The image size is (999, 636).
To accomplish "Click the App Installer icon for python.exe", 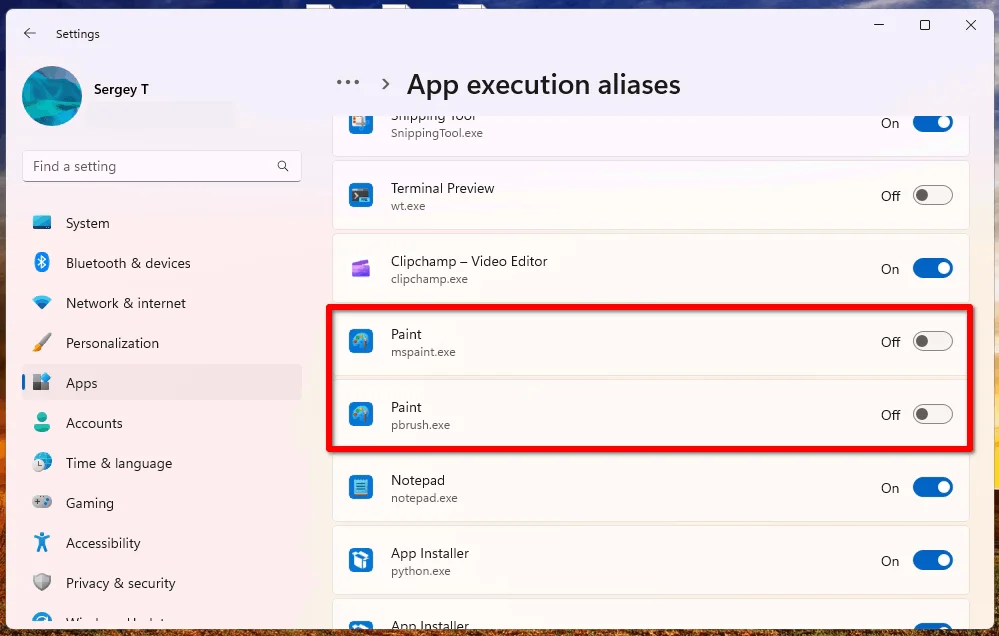I will tap(361, 561).
